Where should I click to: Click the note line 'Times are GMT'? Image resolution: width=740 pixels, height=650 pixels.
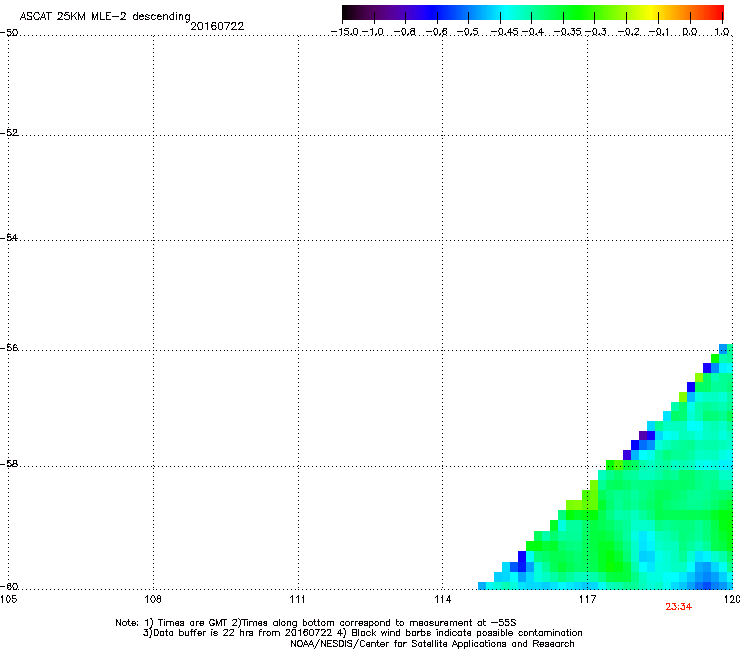pos(193,623)
